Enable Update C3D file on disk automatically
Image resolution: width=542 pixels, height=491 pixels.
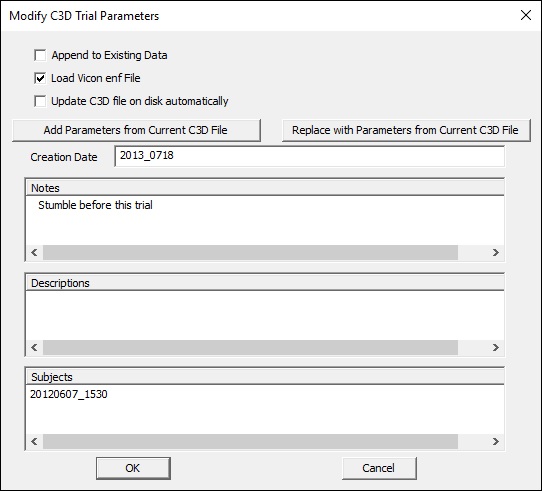point(40,101)
